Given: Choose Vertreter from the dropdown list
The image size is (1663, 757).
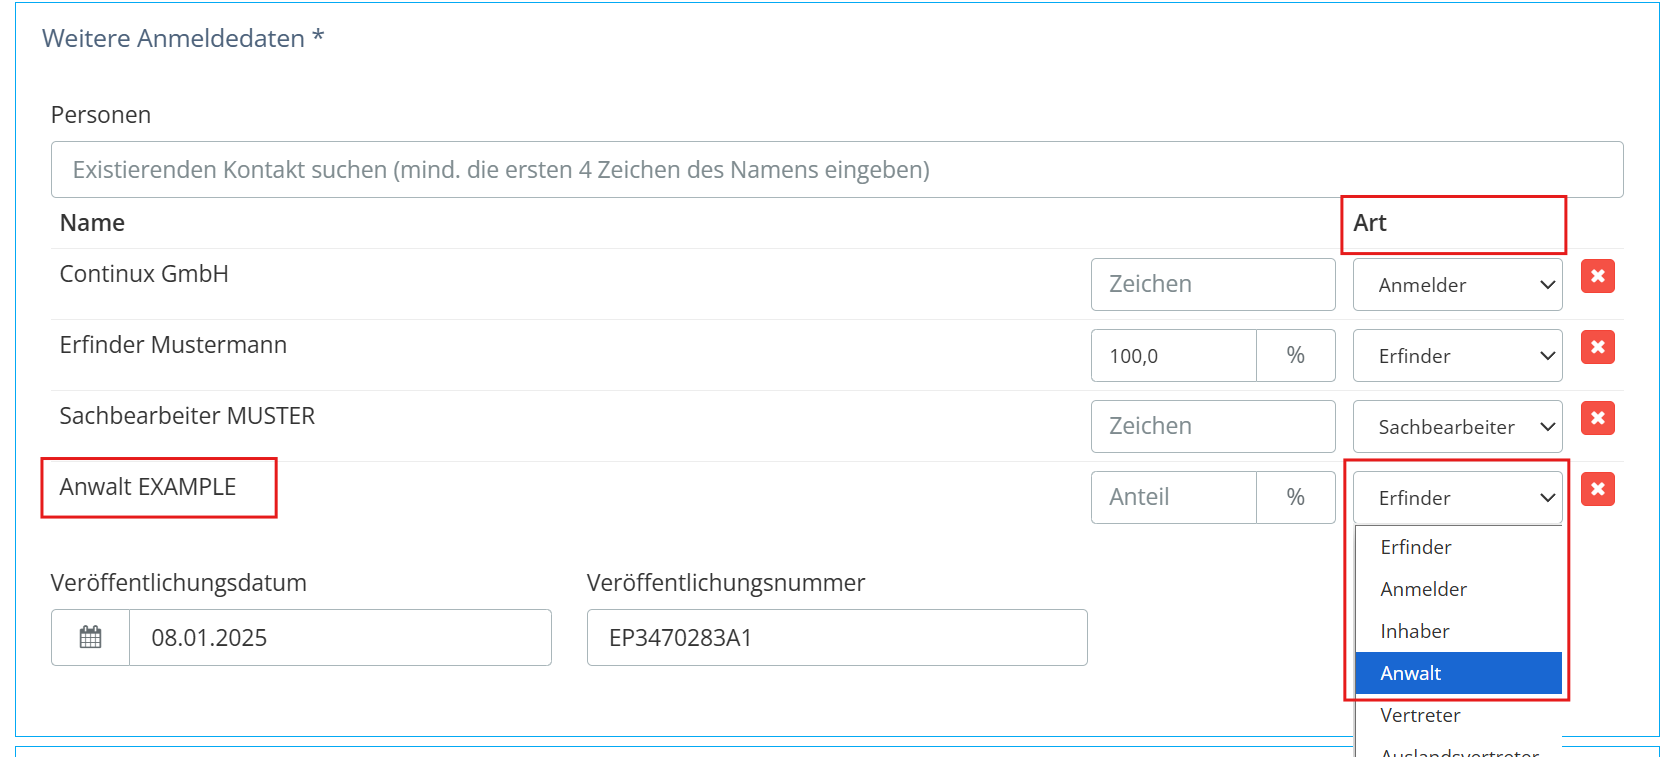Looking at the screenshot, I should [x=1420, y=715].
